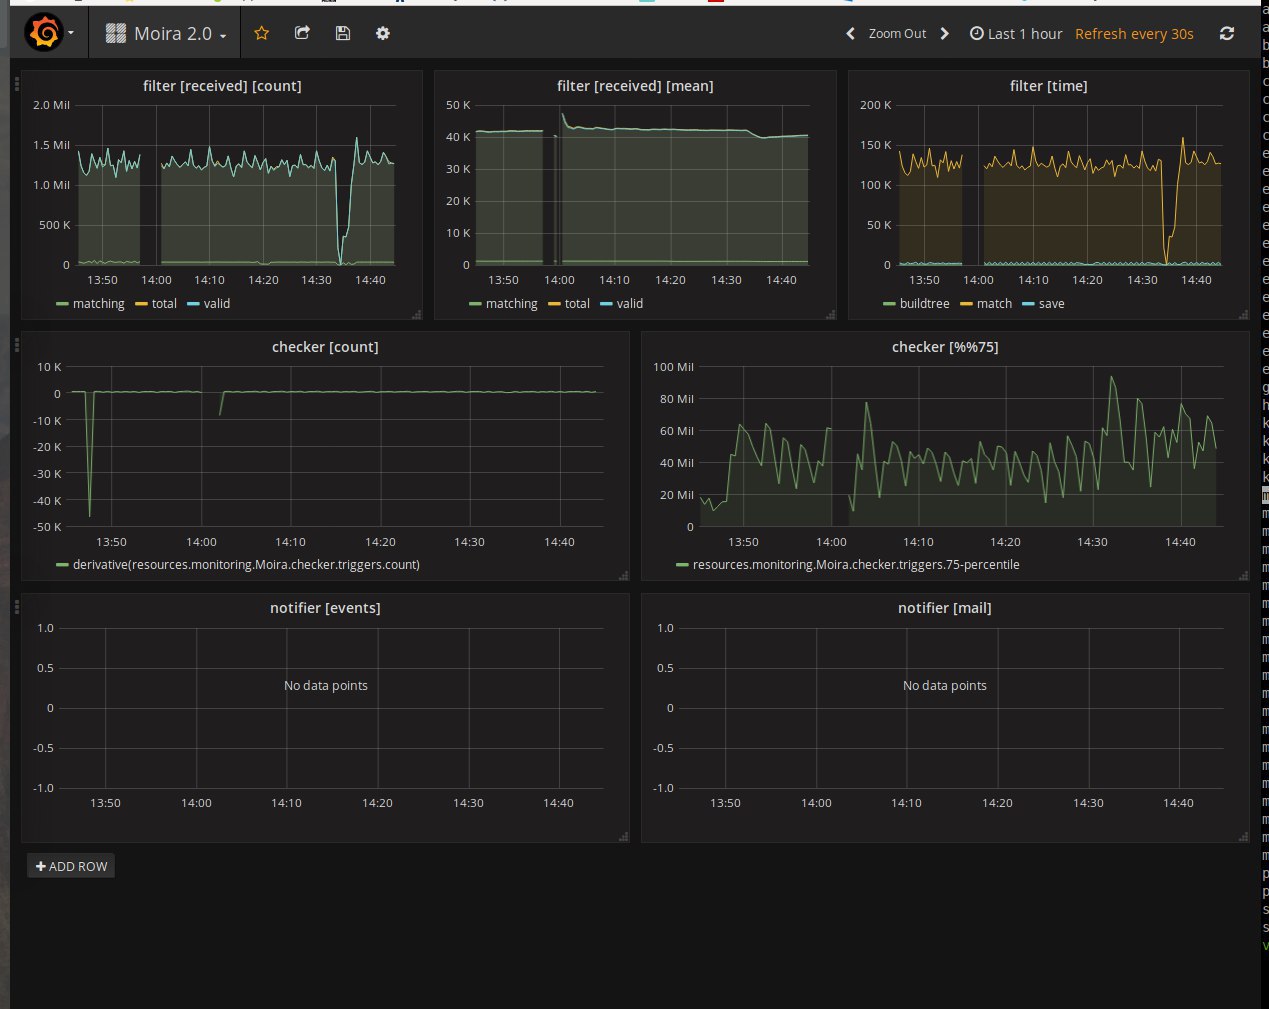This screenshot has height=1009, width=1269.
Task: Share the dashboard using share icon
Action: (x=302, y=33)
